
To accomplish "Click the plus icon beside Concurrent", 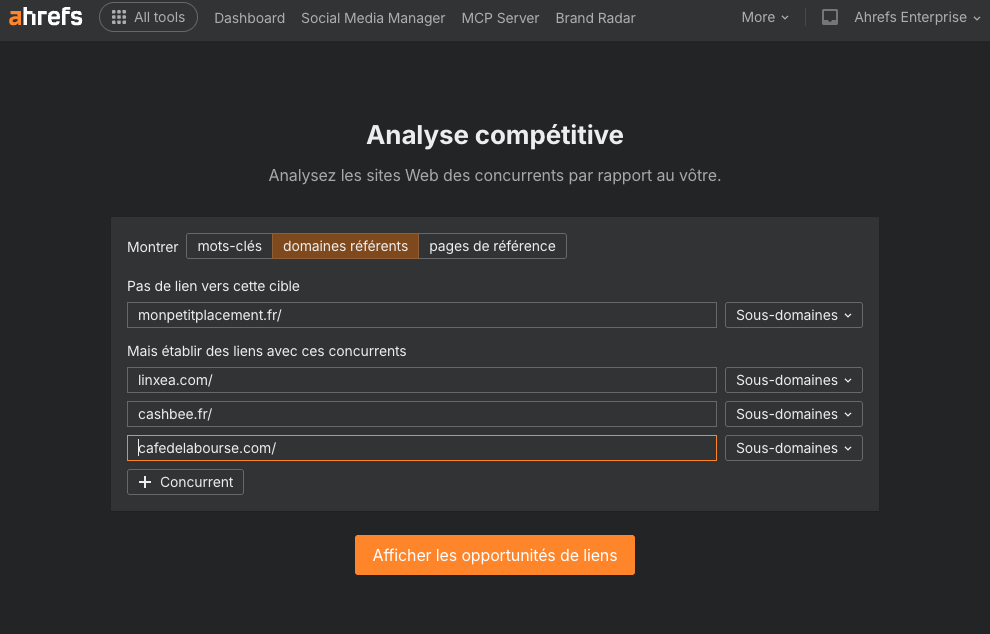I will coord(145,482).
